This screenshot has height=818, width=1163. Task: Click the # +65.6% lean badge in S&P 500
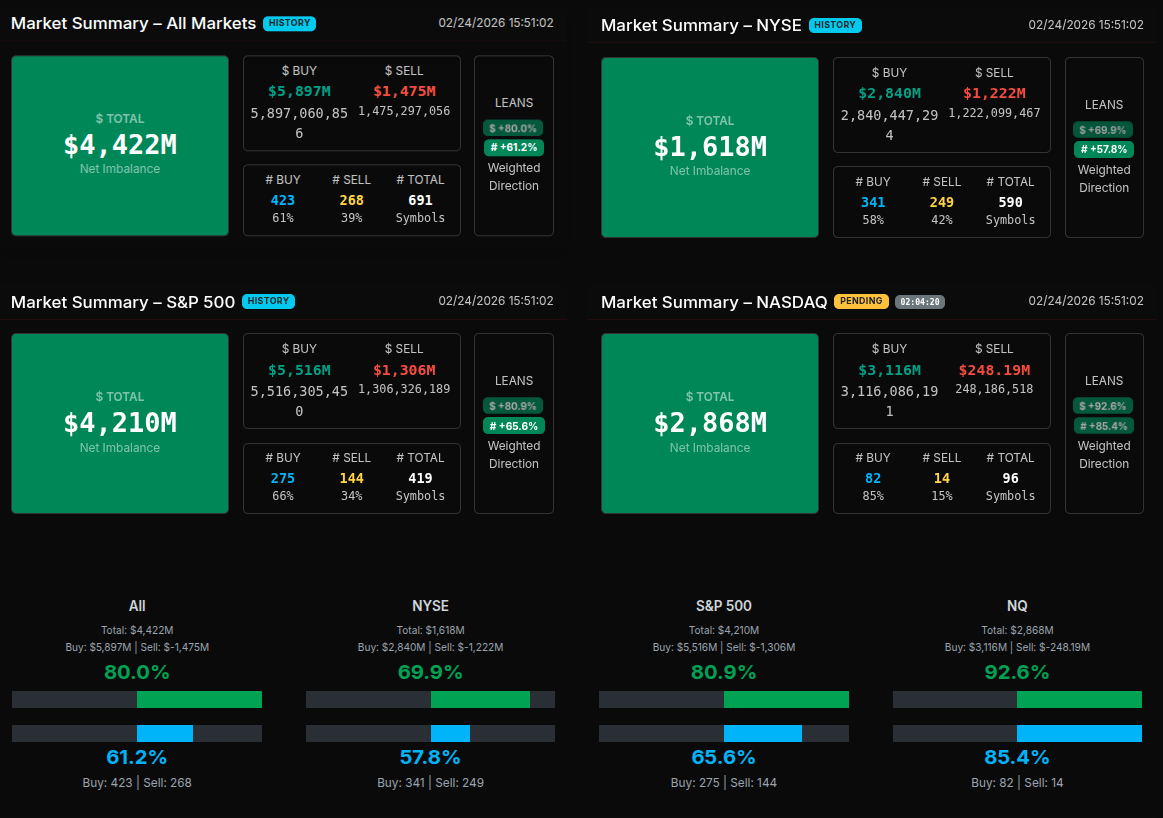pos(514,426)
